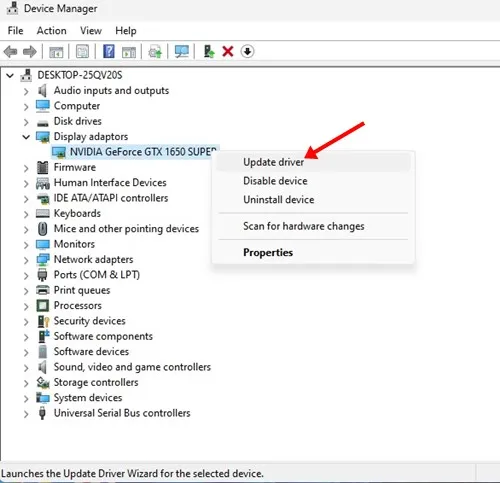Click the red X Uninstall device toolbar icon

tap(228, 51)
